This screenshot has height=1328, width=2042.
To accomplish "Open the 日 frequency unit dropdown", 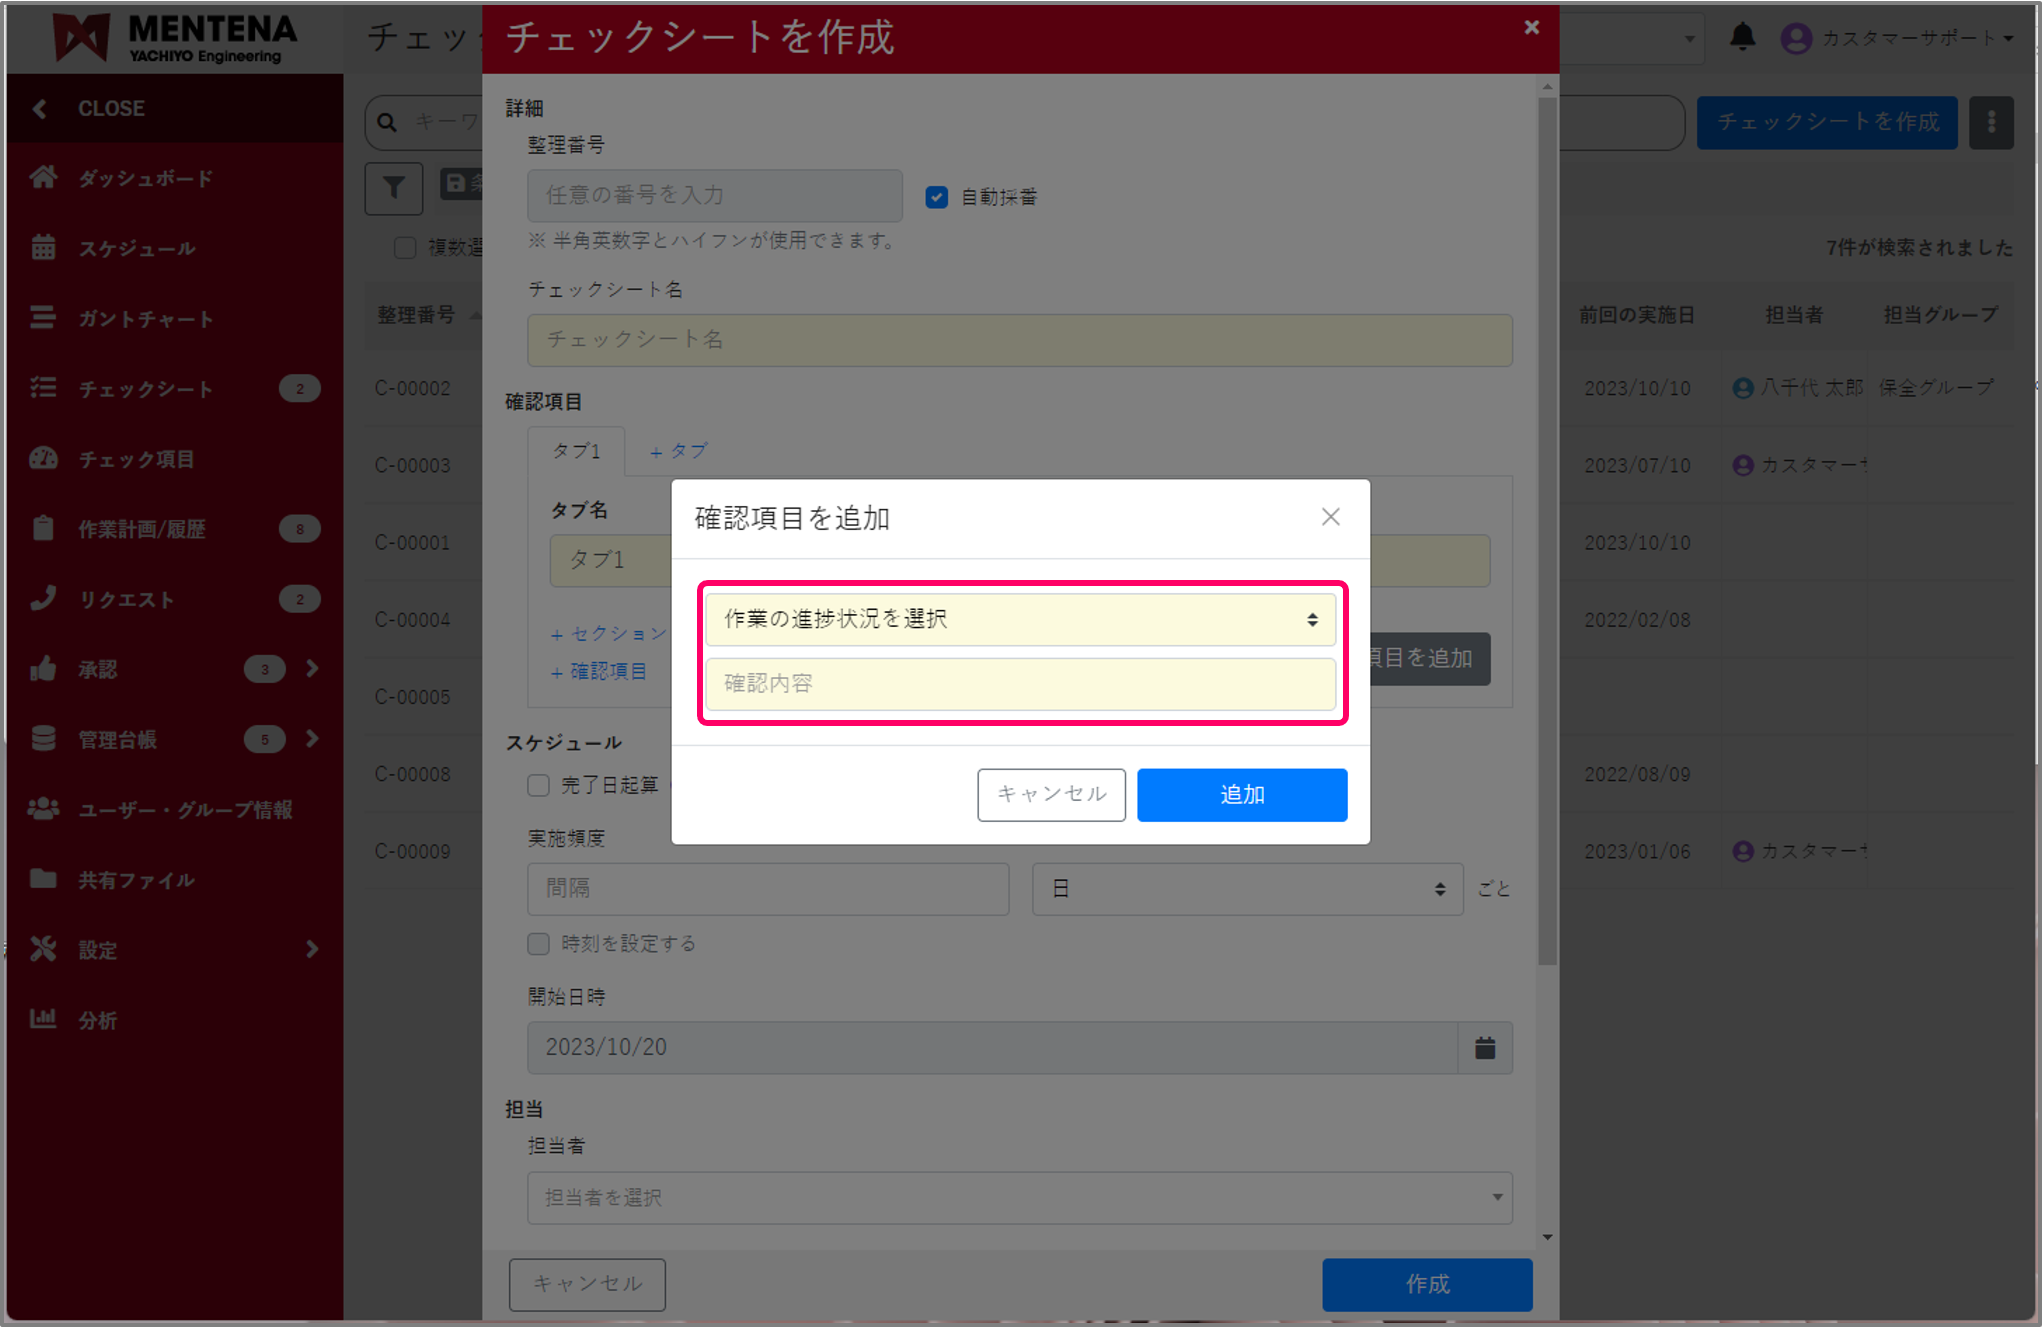I will point(1246,888).
